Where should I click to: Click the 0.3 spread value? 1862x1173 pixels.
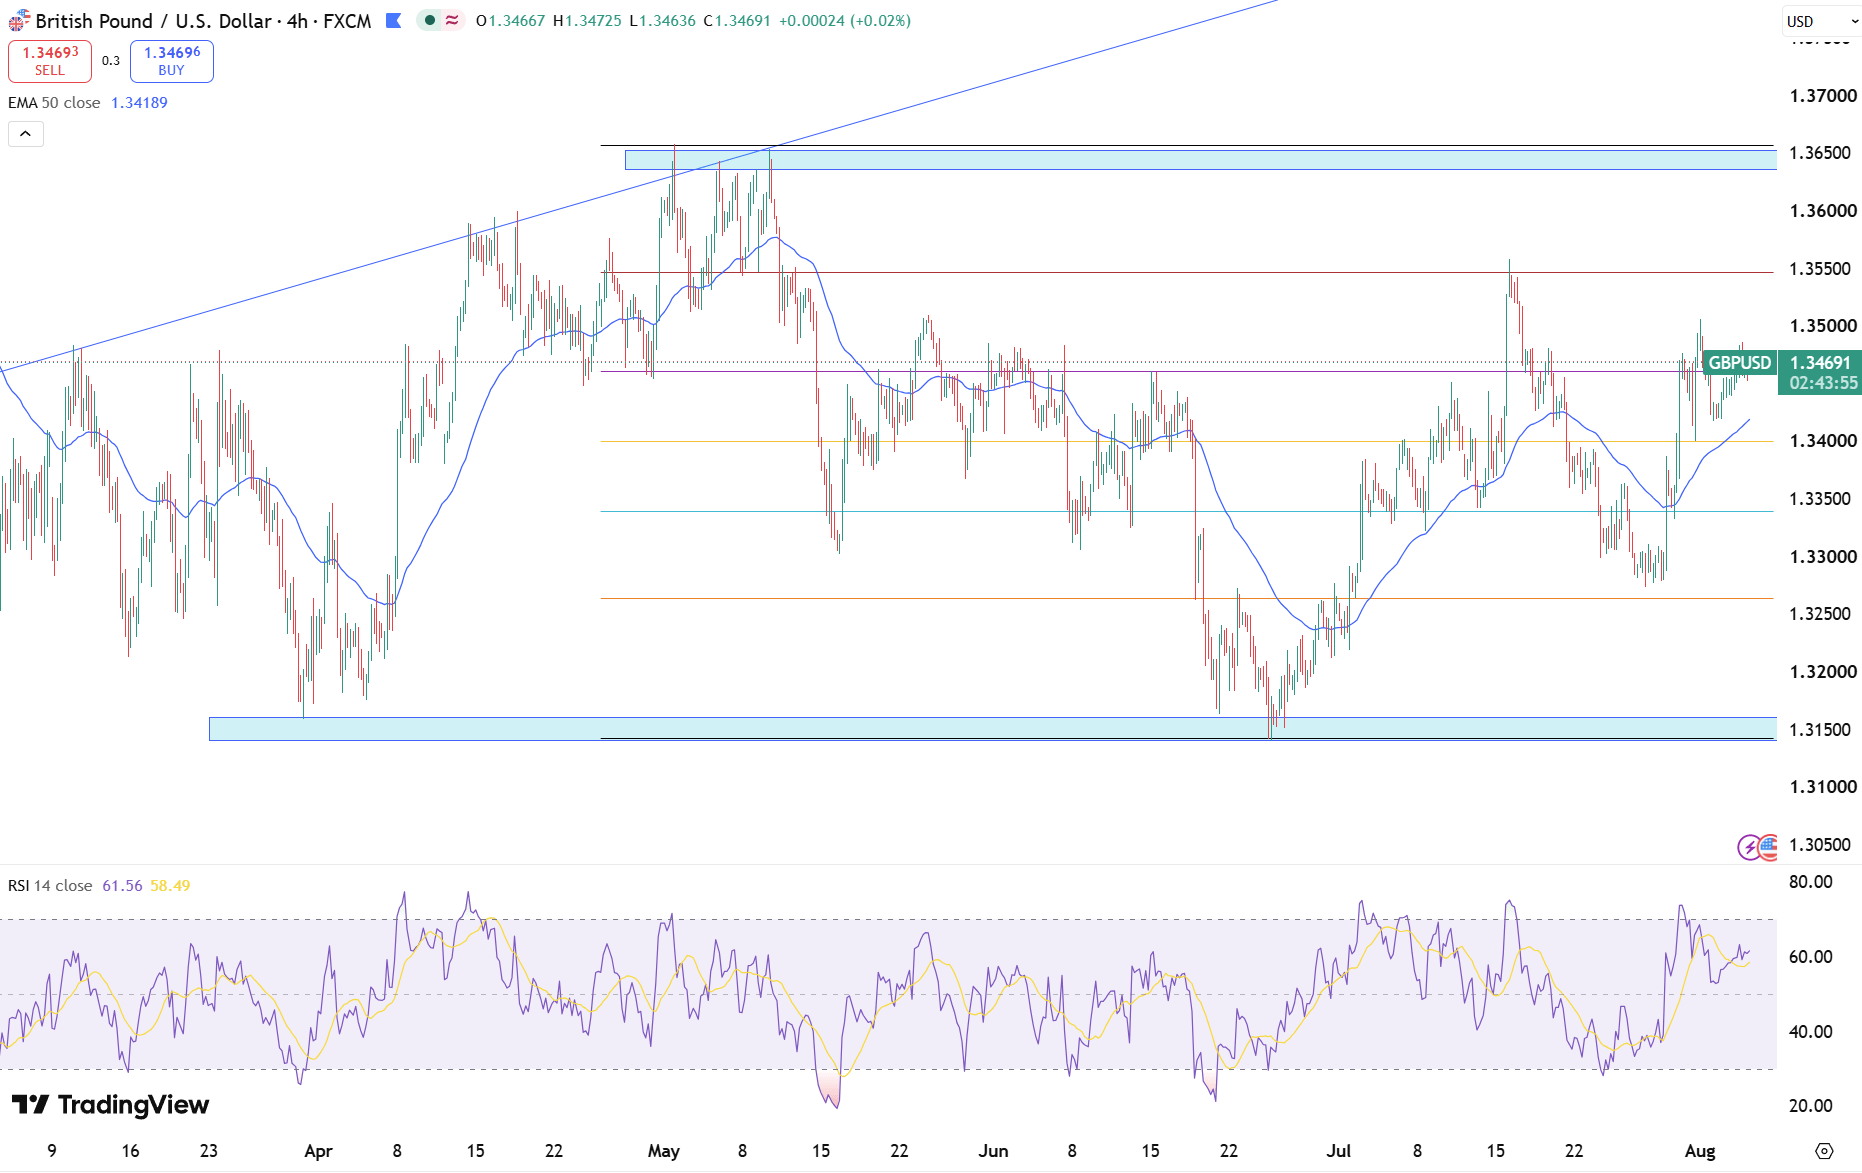(x=111, y=61)
